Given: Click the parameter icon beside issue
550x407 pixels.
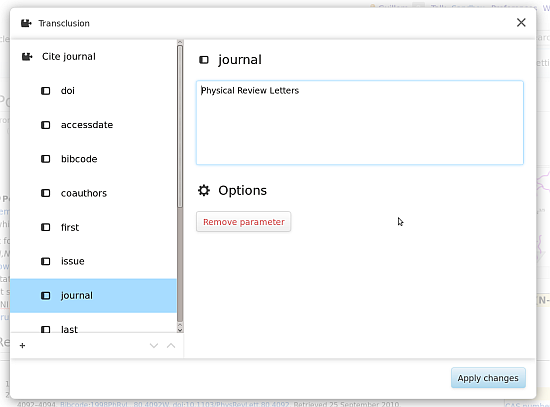Looking at the screenshot, I should point(46,261).
